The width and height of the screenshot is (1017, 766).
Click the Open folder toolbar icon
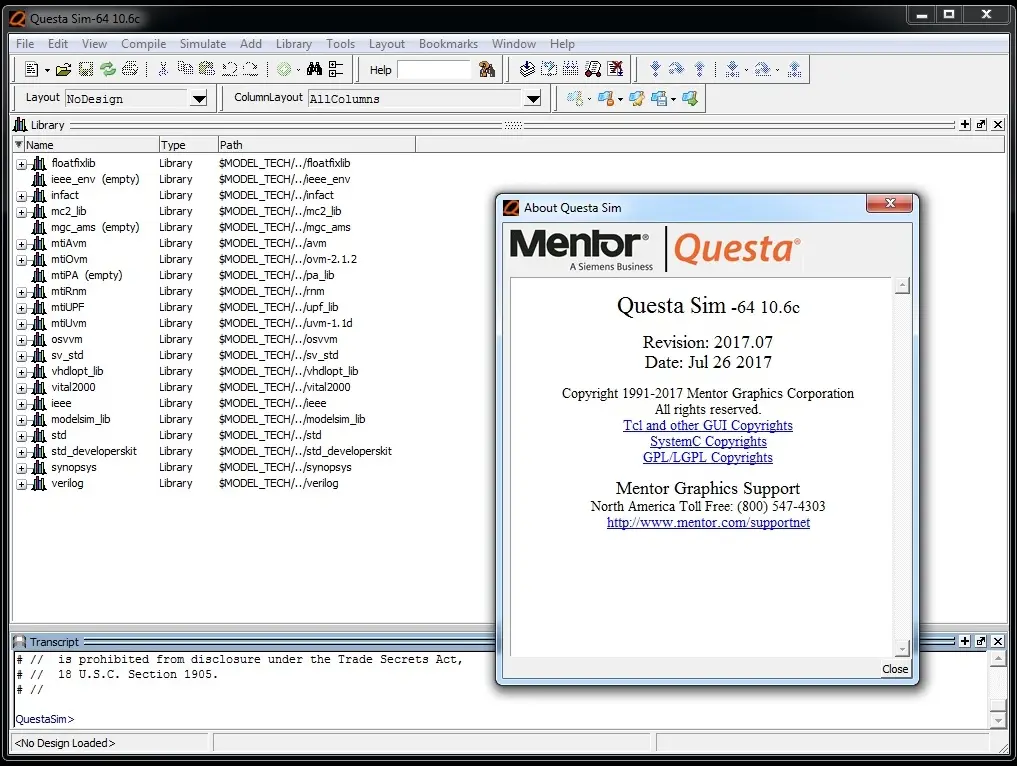coord(63,69)
